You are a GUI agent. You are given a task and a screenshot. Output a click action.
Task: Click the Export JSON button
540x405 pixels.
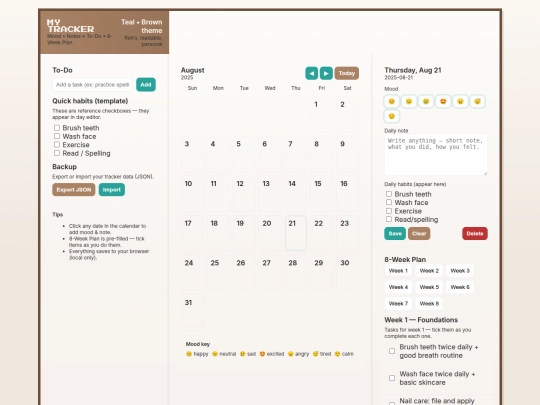pos(74,190)
